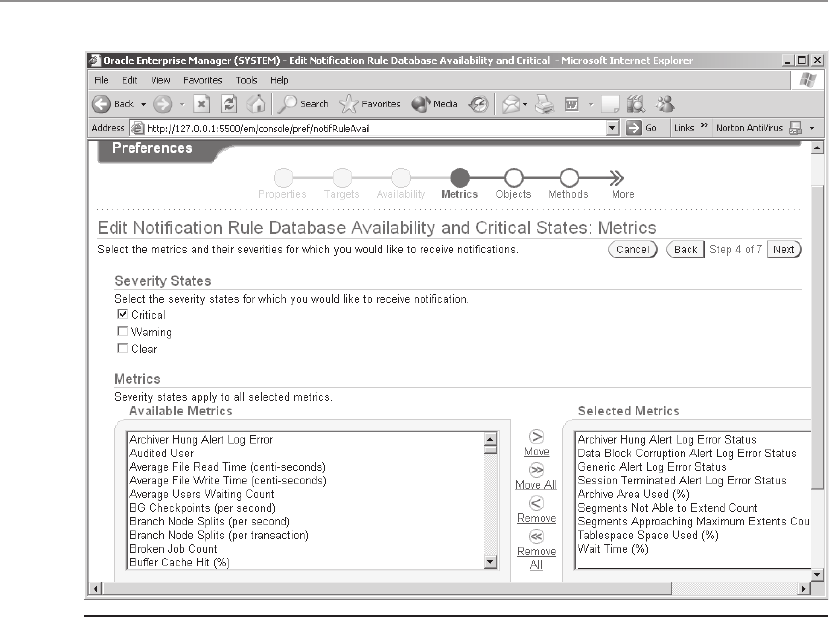
Task: Go to Home page icon
Action: click(257, 104)
